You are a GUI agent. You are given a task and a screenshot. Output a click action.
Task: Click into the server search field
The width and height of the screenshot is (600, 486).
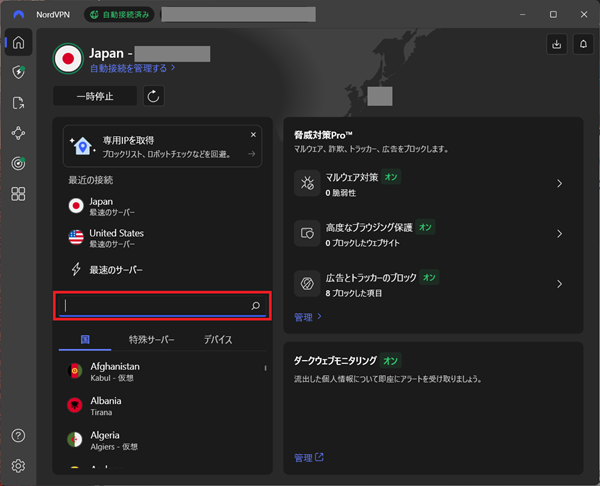pyautogui.click(x=155, y=305)
